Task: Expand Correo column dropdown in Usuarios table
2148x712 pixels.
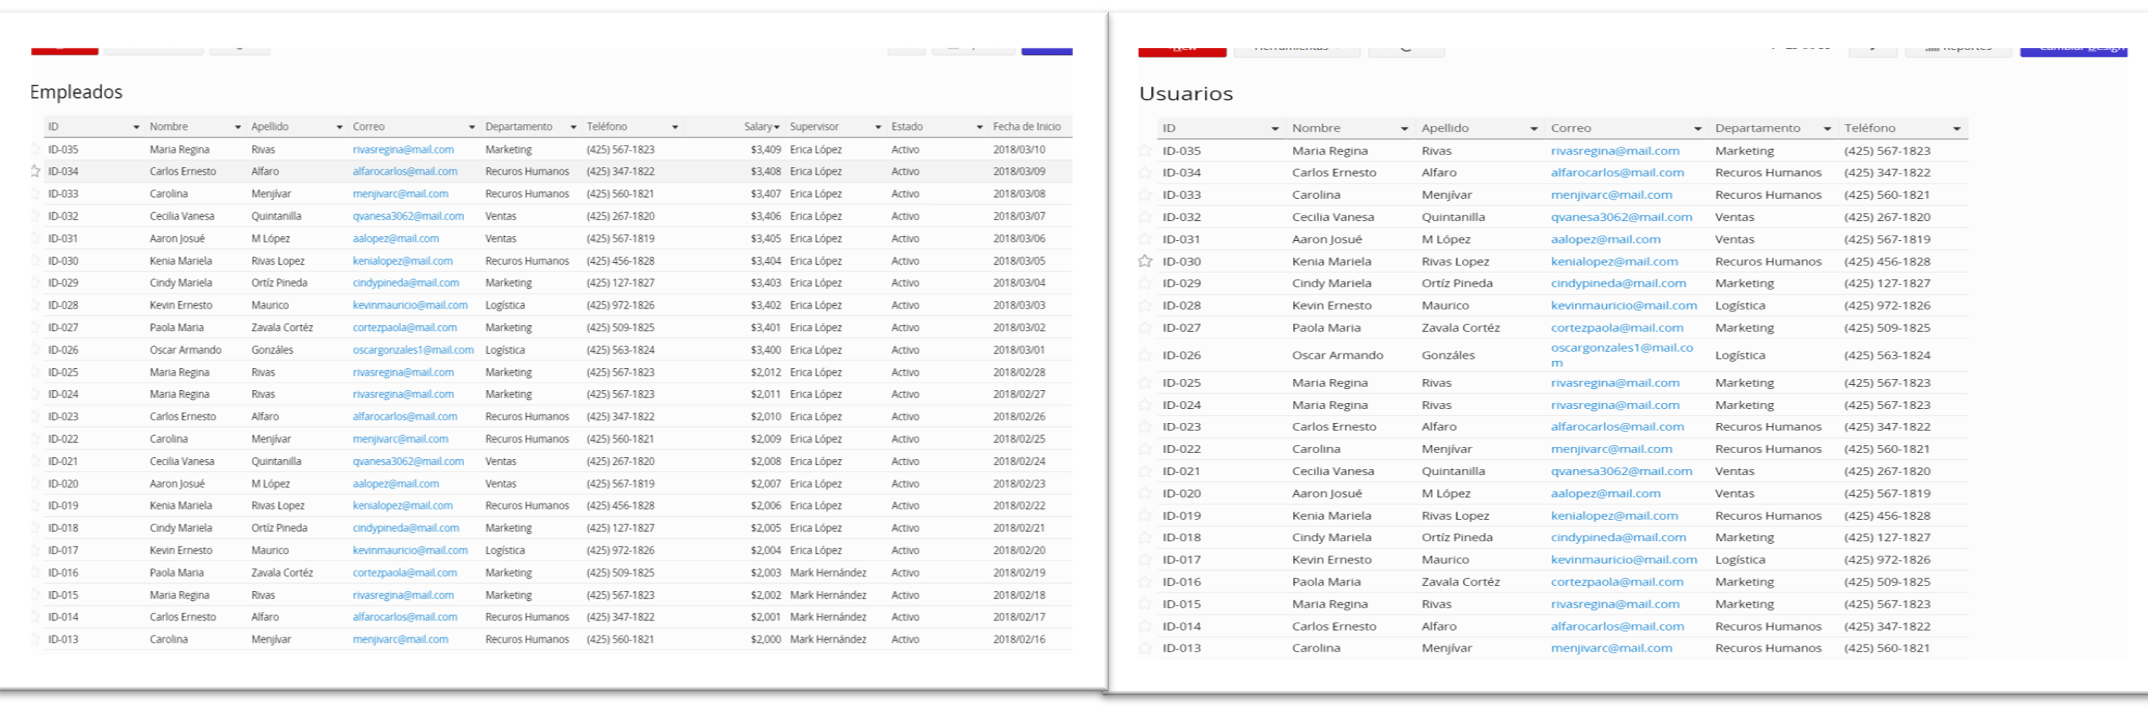Action: [1697, 129]
